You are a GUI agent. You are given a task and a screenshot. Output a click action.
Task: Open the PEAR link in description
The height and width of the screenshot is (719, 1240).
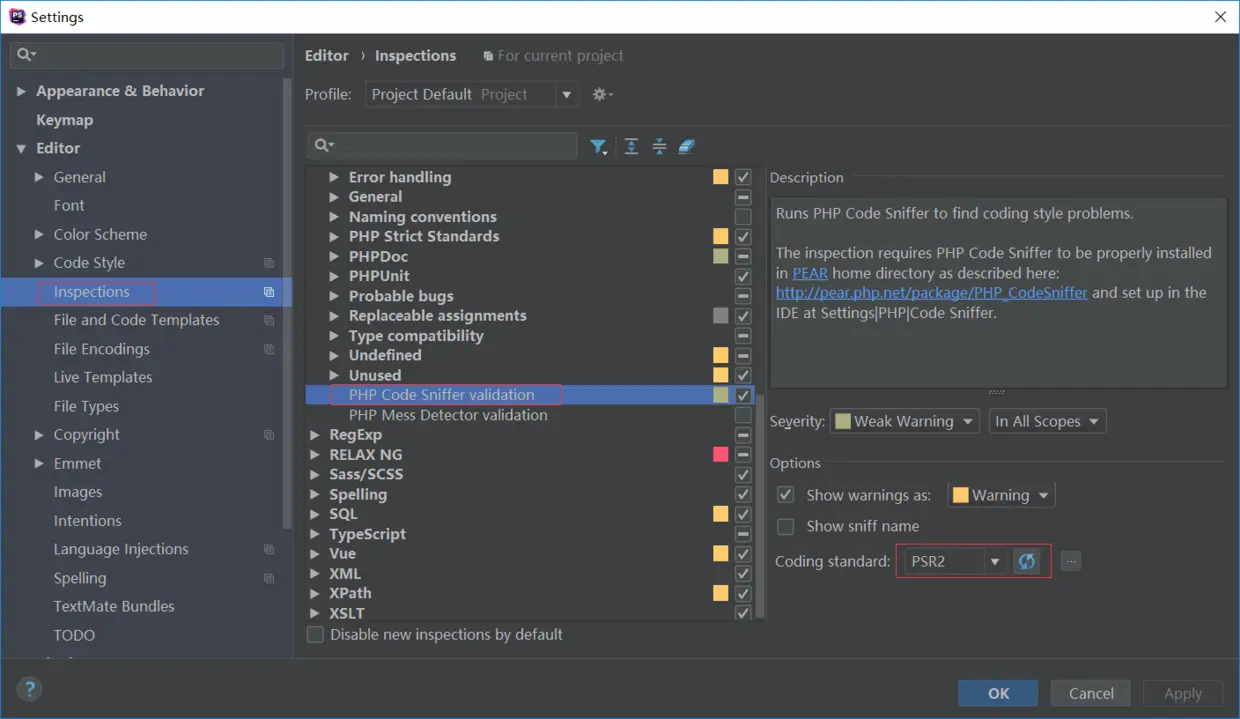click(x=810, y=273)
